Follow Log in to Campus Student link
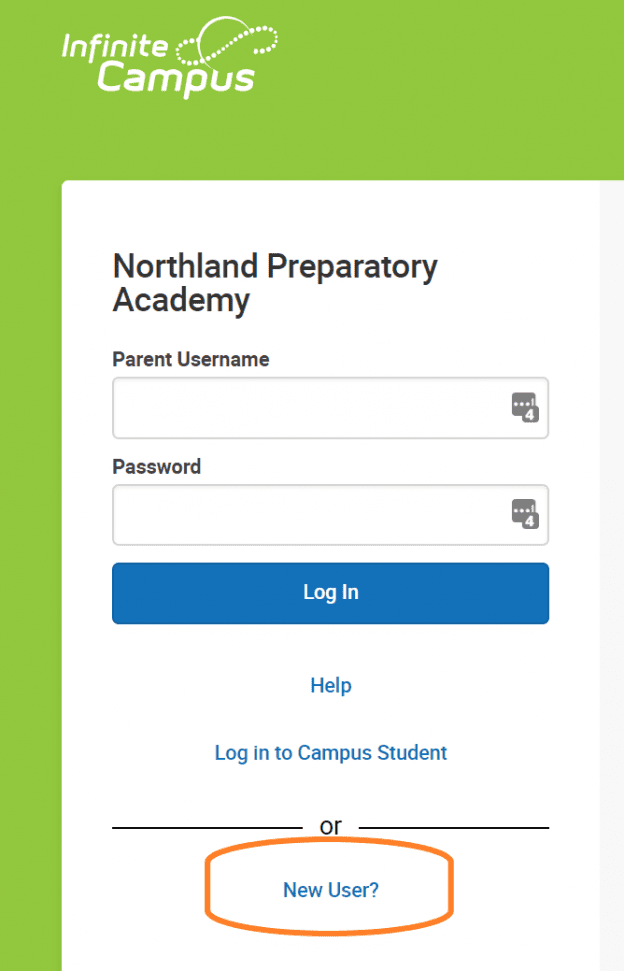 [331, 753]
